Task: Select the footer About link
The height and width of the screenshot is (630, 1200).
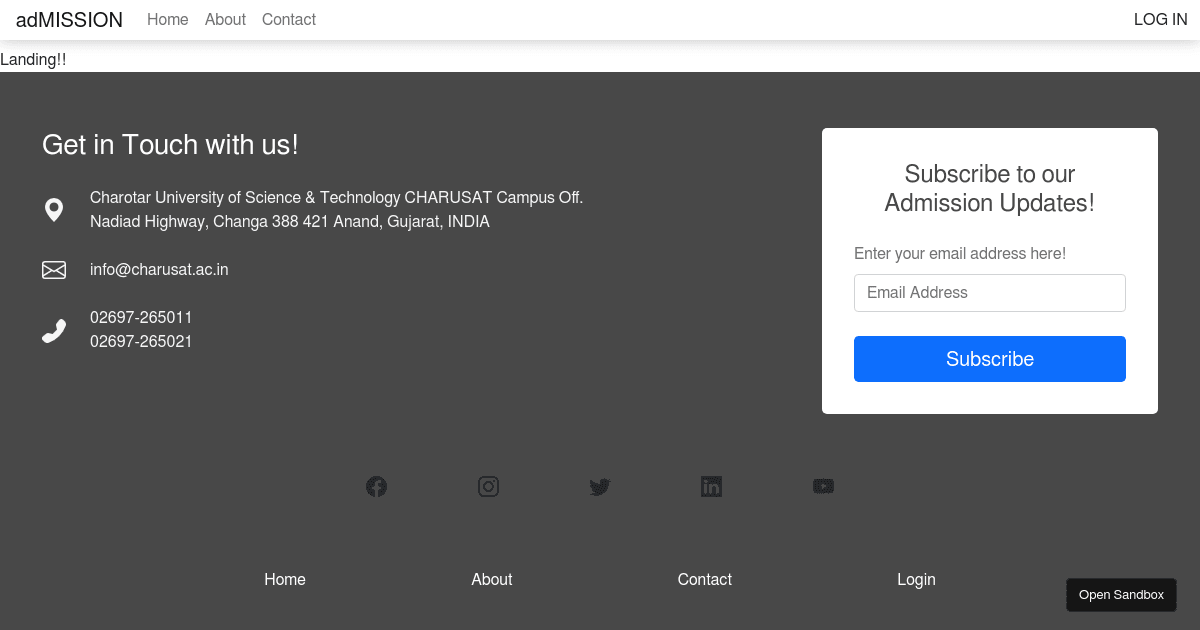Action: [x=492, y=580]
